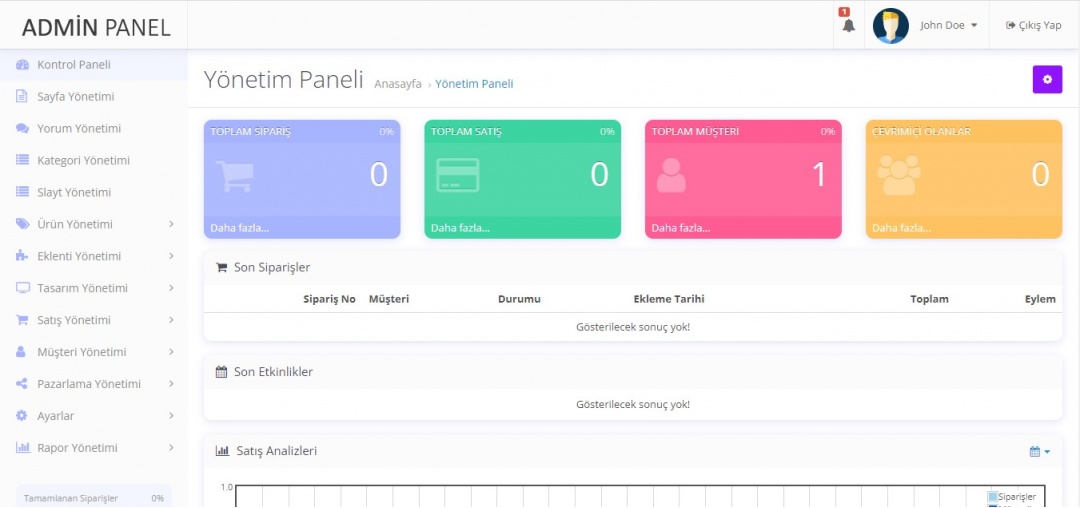
Task: Select Kategori Yönetimi from sidebar
Action: 83,160
